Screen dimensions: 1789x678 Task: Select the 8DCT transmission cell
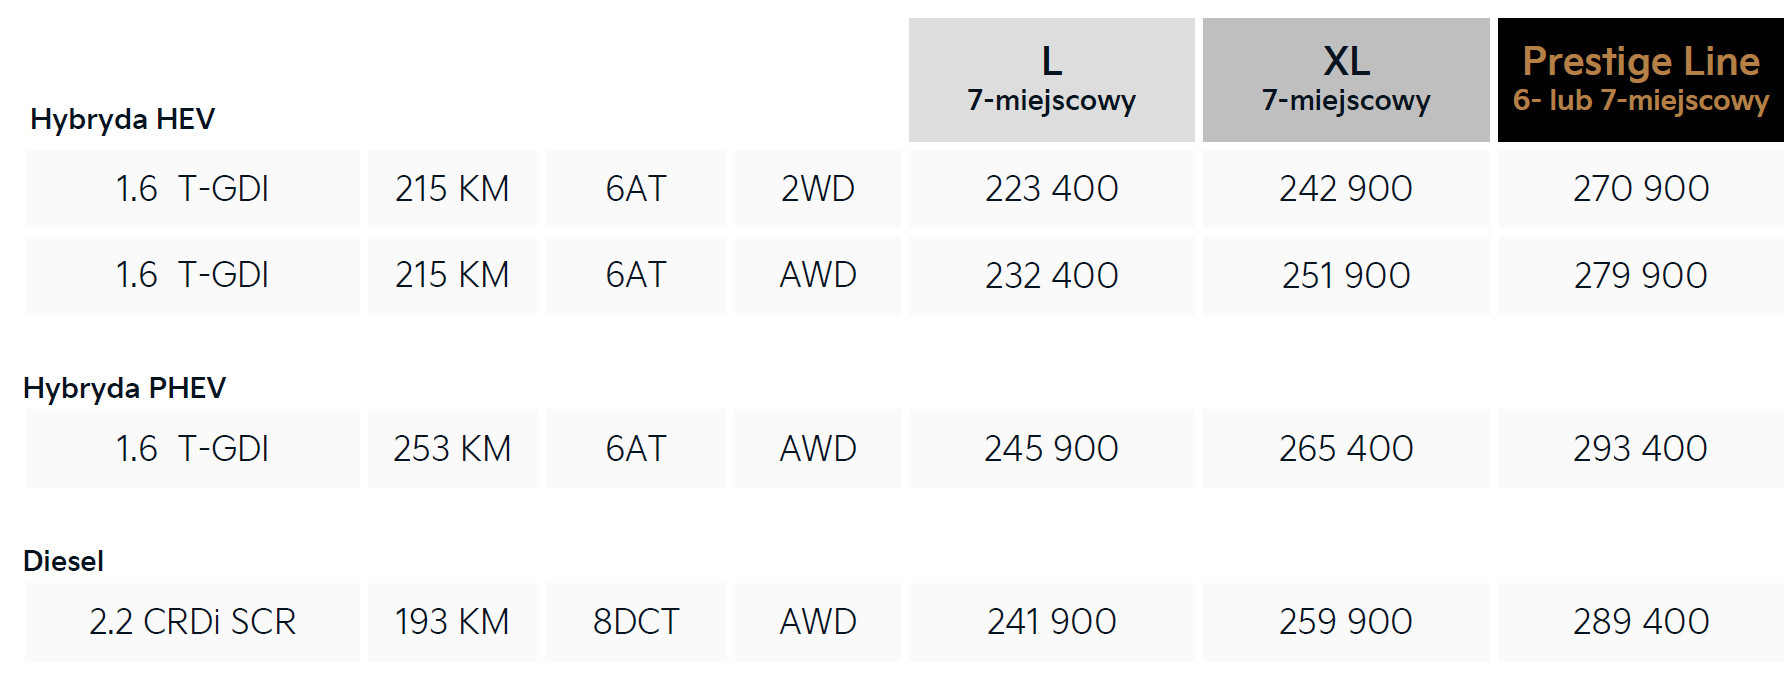coord(635,622)
